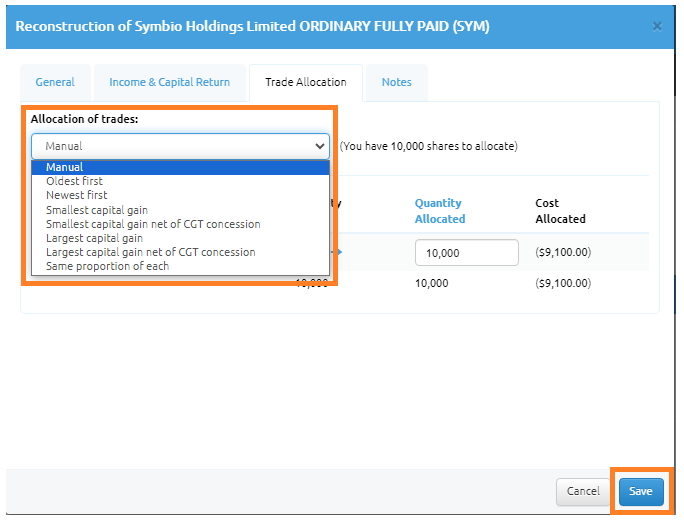Choose Manual allocation option
The width and height of the screenshot is (684, 521).
point(65,167)
